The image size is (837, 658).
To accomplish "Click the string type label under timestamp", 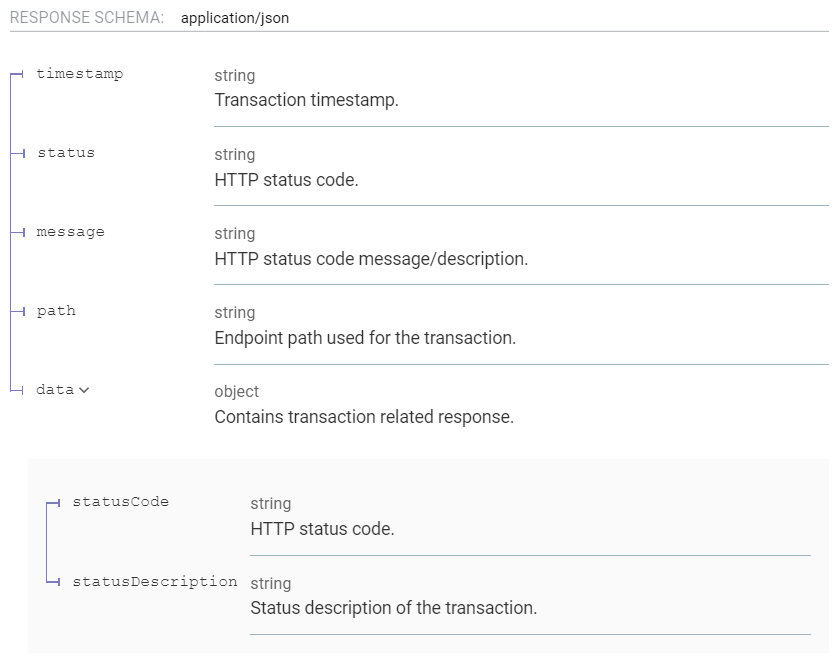I will click(234, 75).
